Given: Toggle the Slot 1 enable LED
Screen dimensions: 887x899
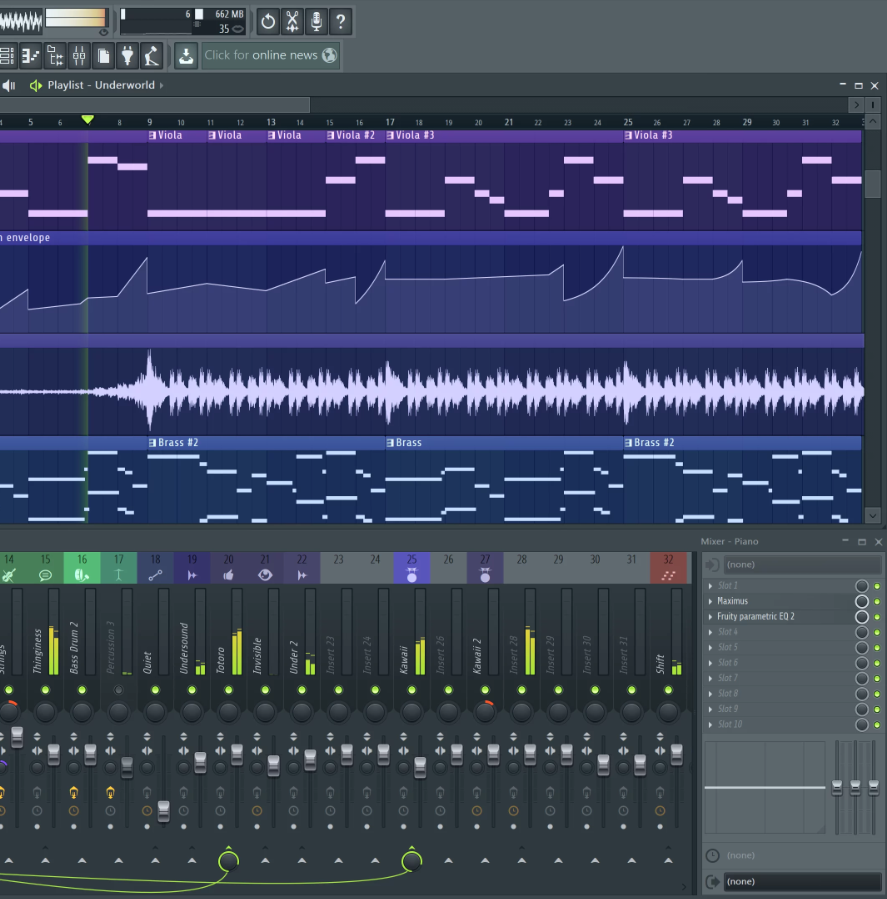Looking at the screenshot, I should (877, 586).
